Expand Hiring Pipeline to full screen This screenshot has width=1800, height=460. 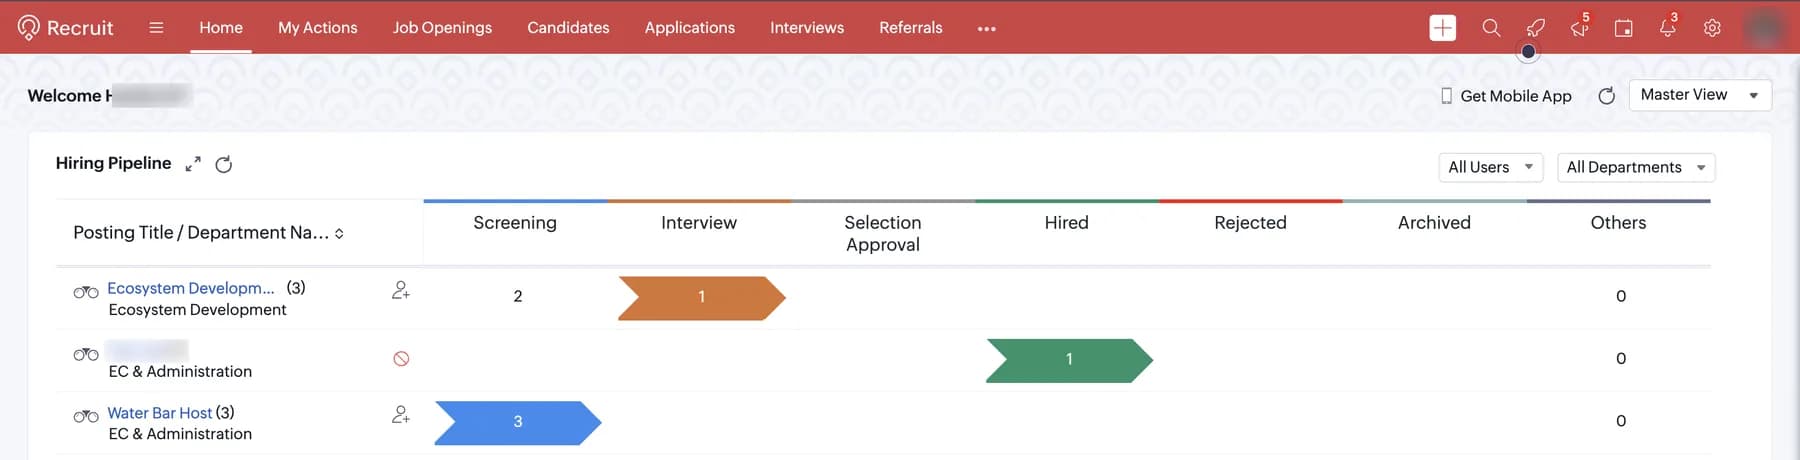click(193, 164)
